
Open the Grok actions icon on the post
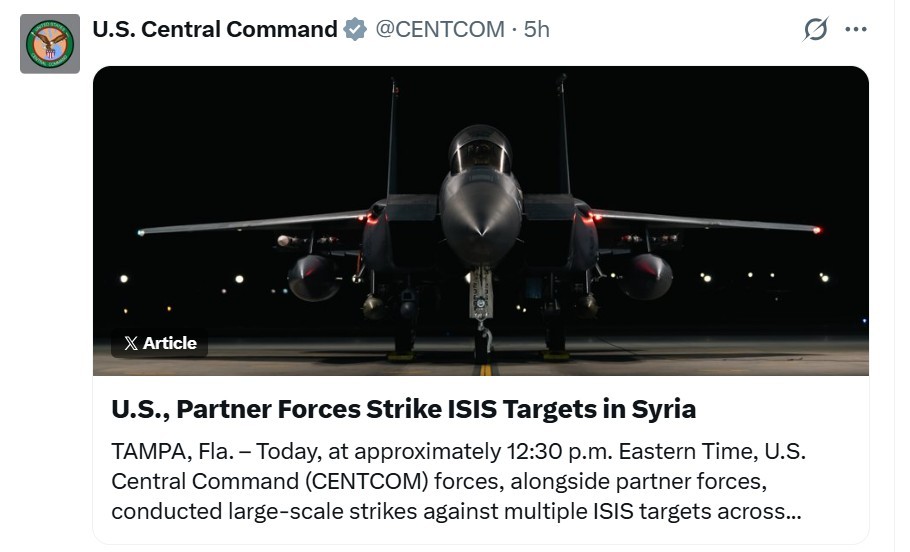(816, 30)
